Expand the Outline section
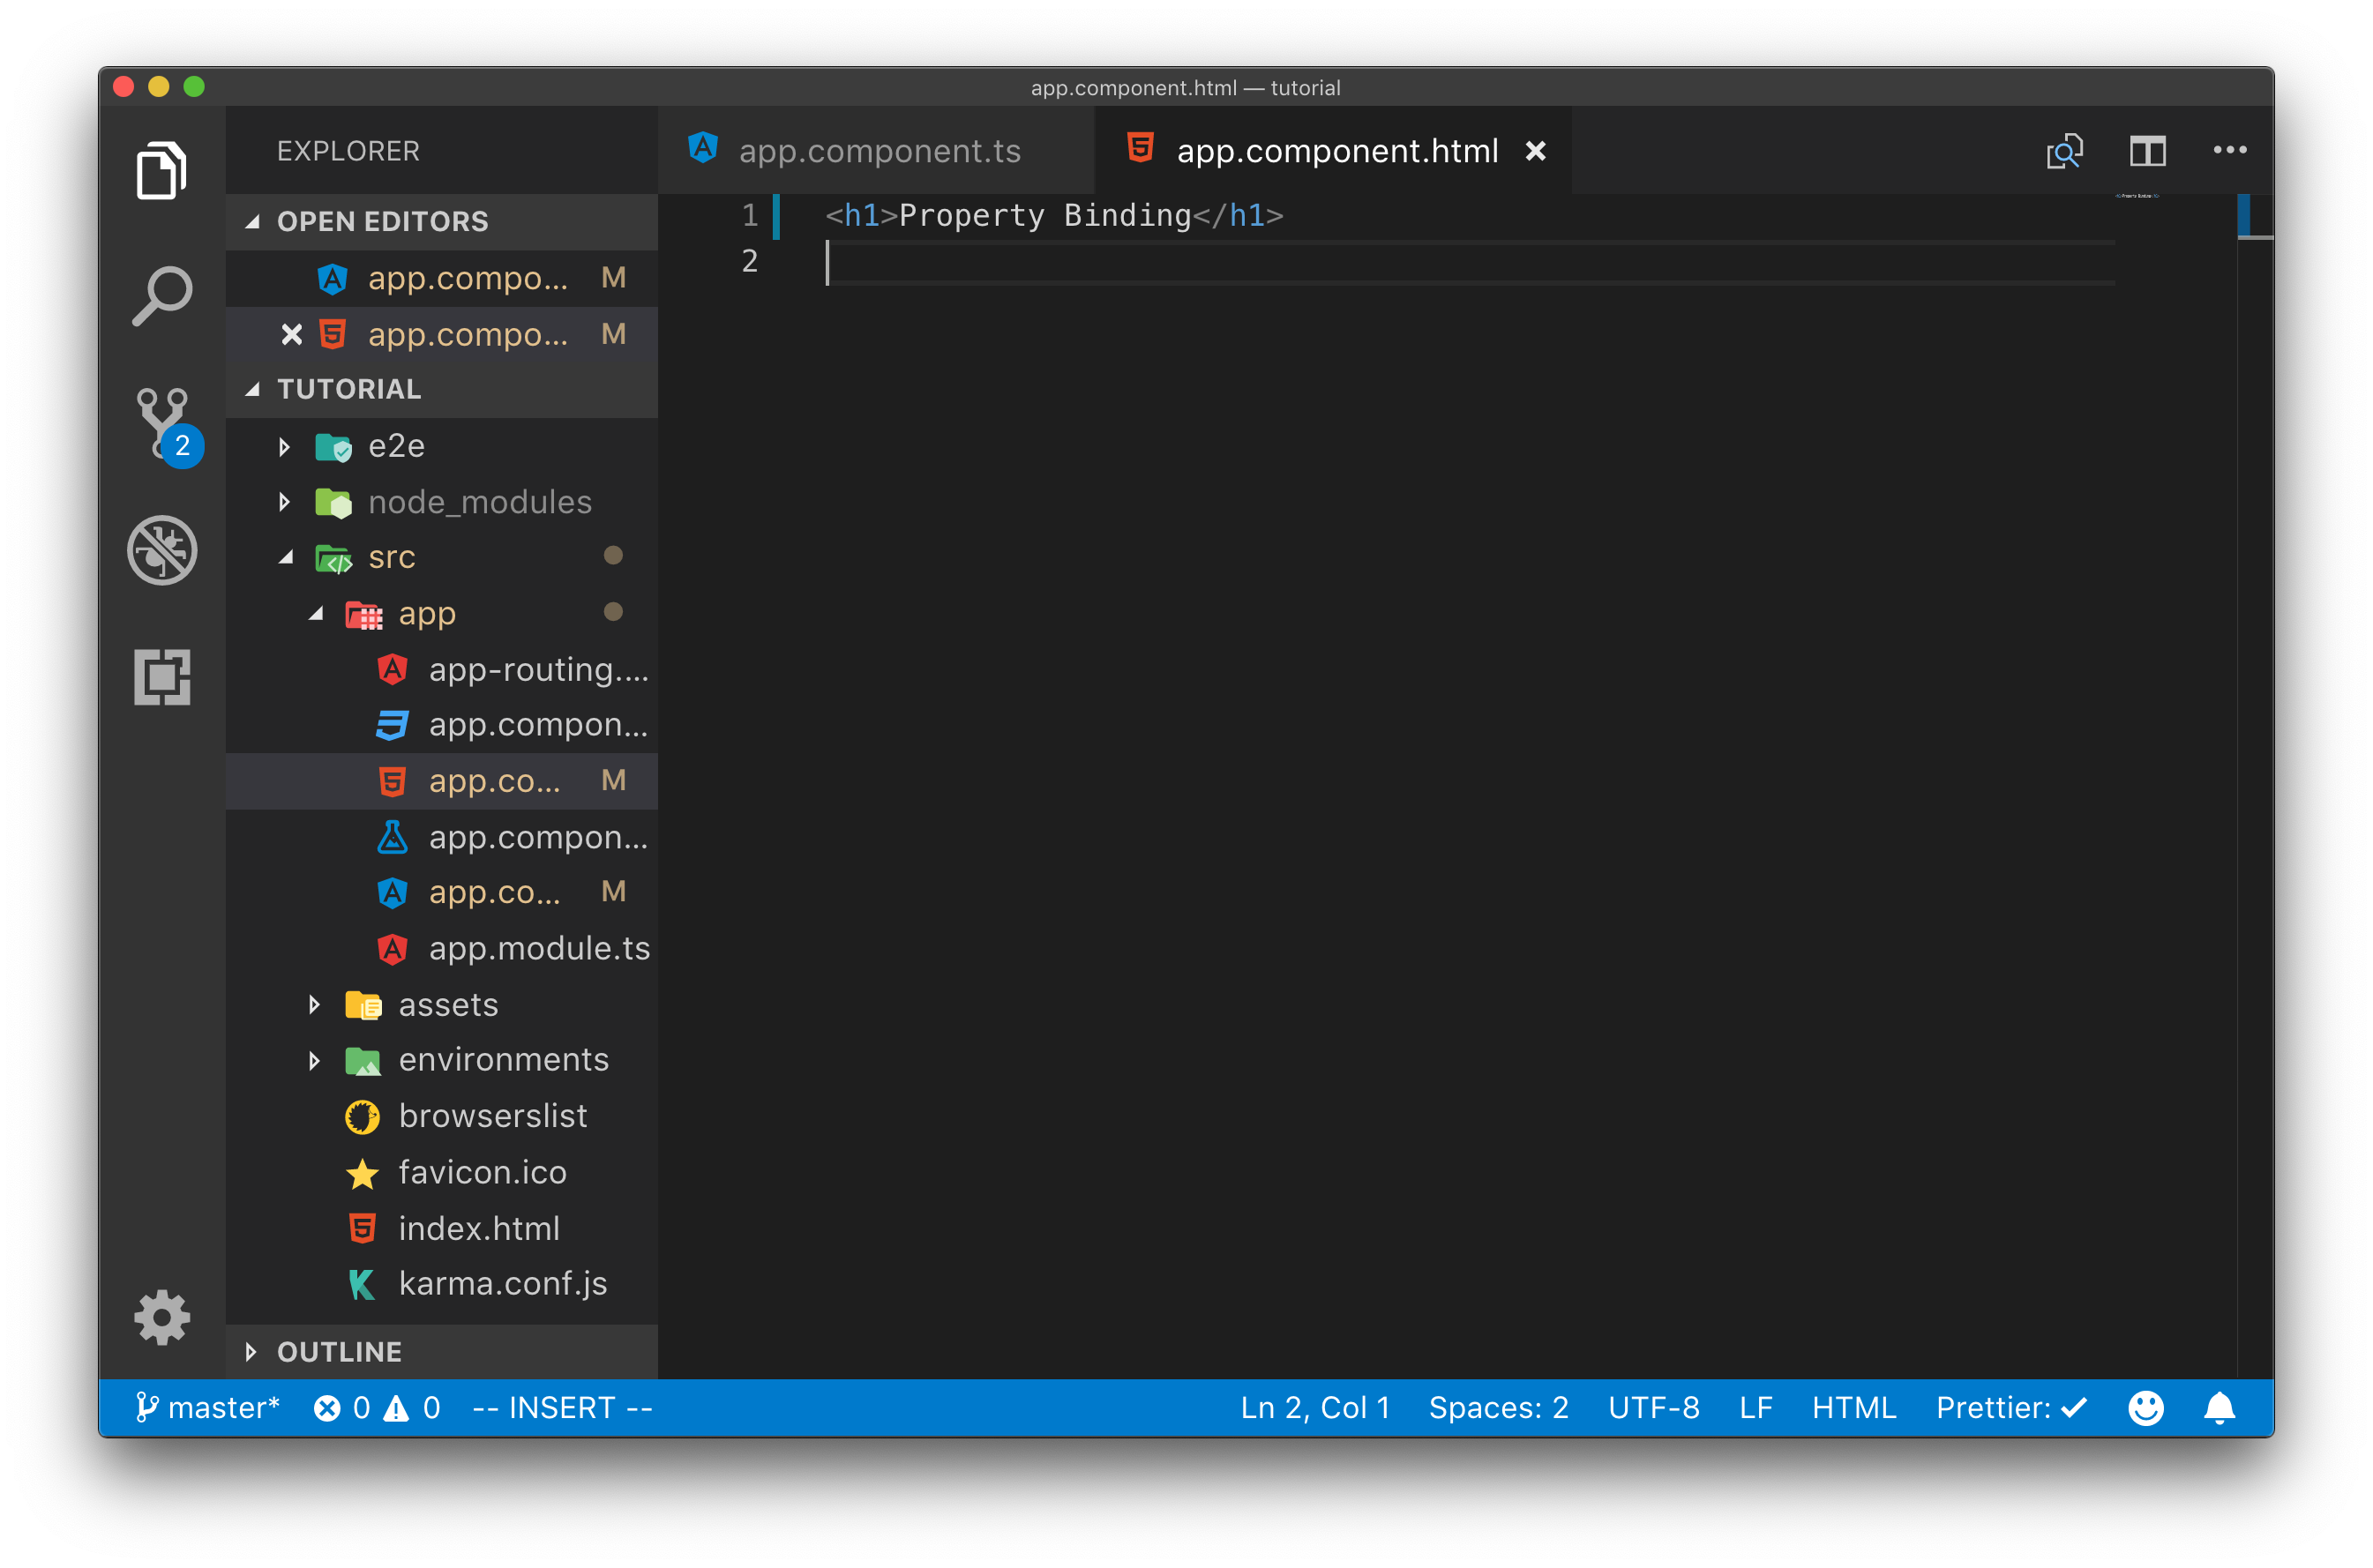The height and width of the screenshot is (1568, 2373). tap(442, 1352)
